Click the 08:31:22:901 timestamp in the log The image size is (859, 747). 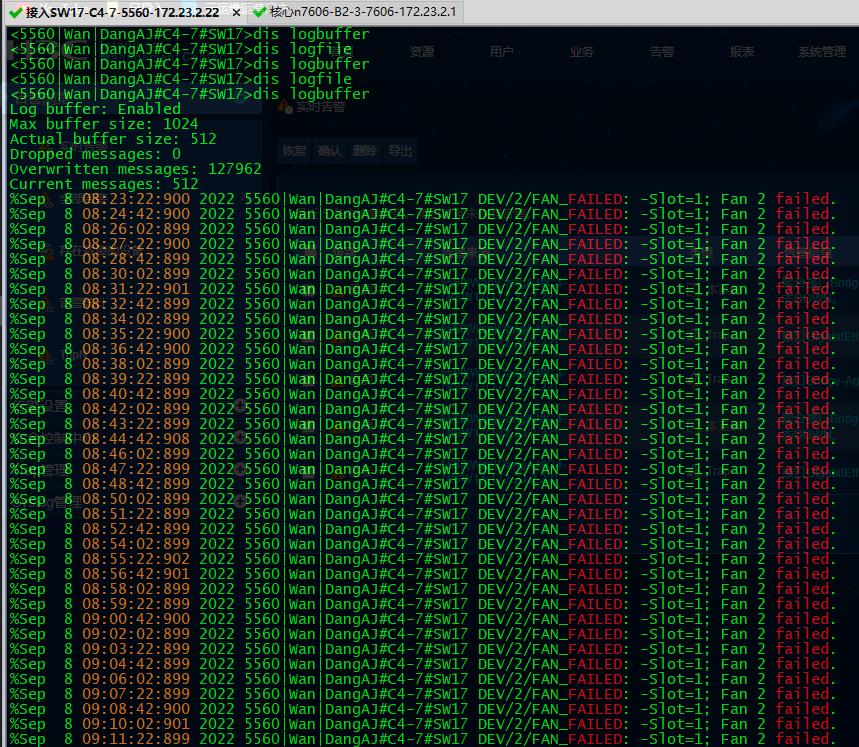tap(136, 289)
